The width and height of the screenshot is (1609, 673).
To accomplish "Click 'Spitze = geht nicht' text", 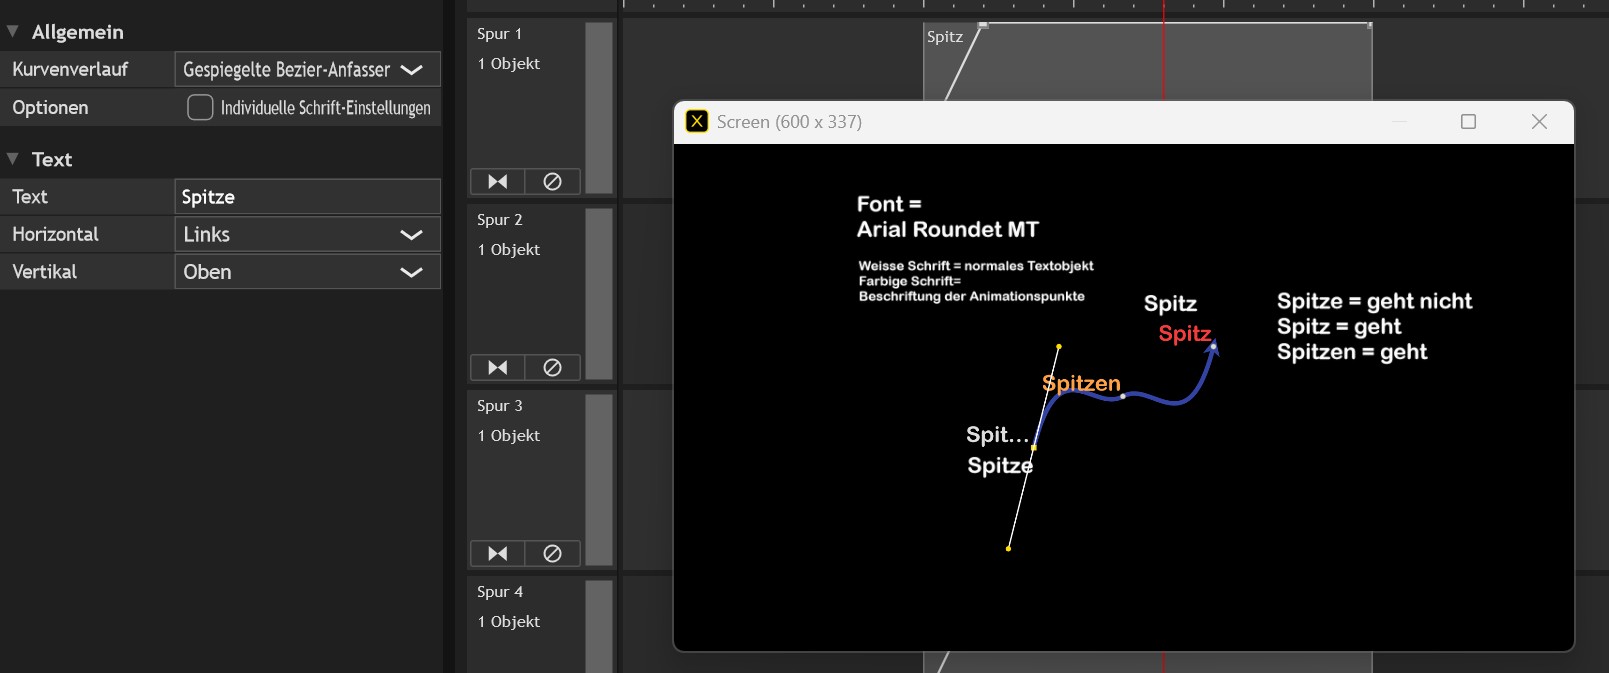I will 1374,301.
